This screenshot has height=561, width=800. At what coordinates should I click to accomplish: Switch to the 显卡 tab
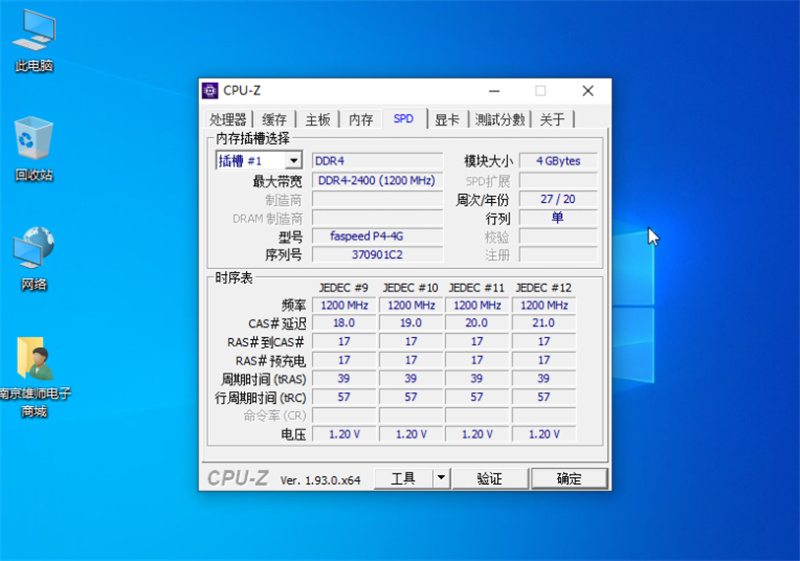tap(447, 120)
